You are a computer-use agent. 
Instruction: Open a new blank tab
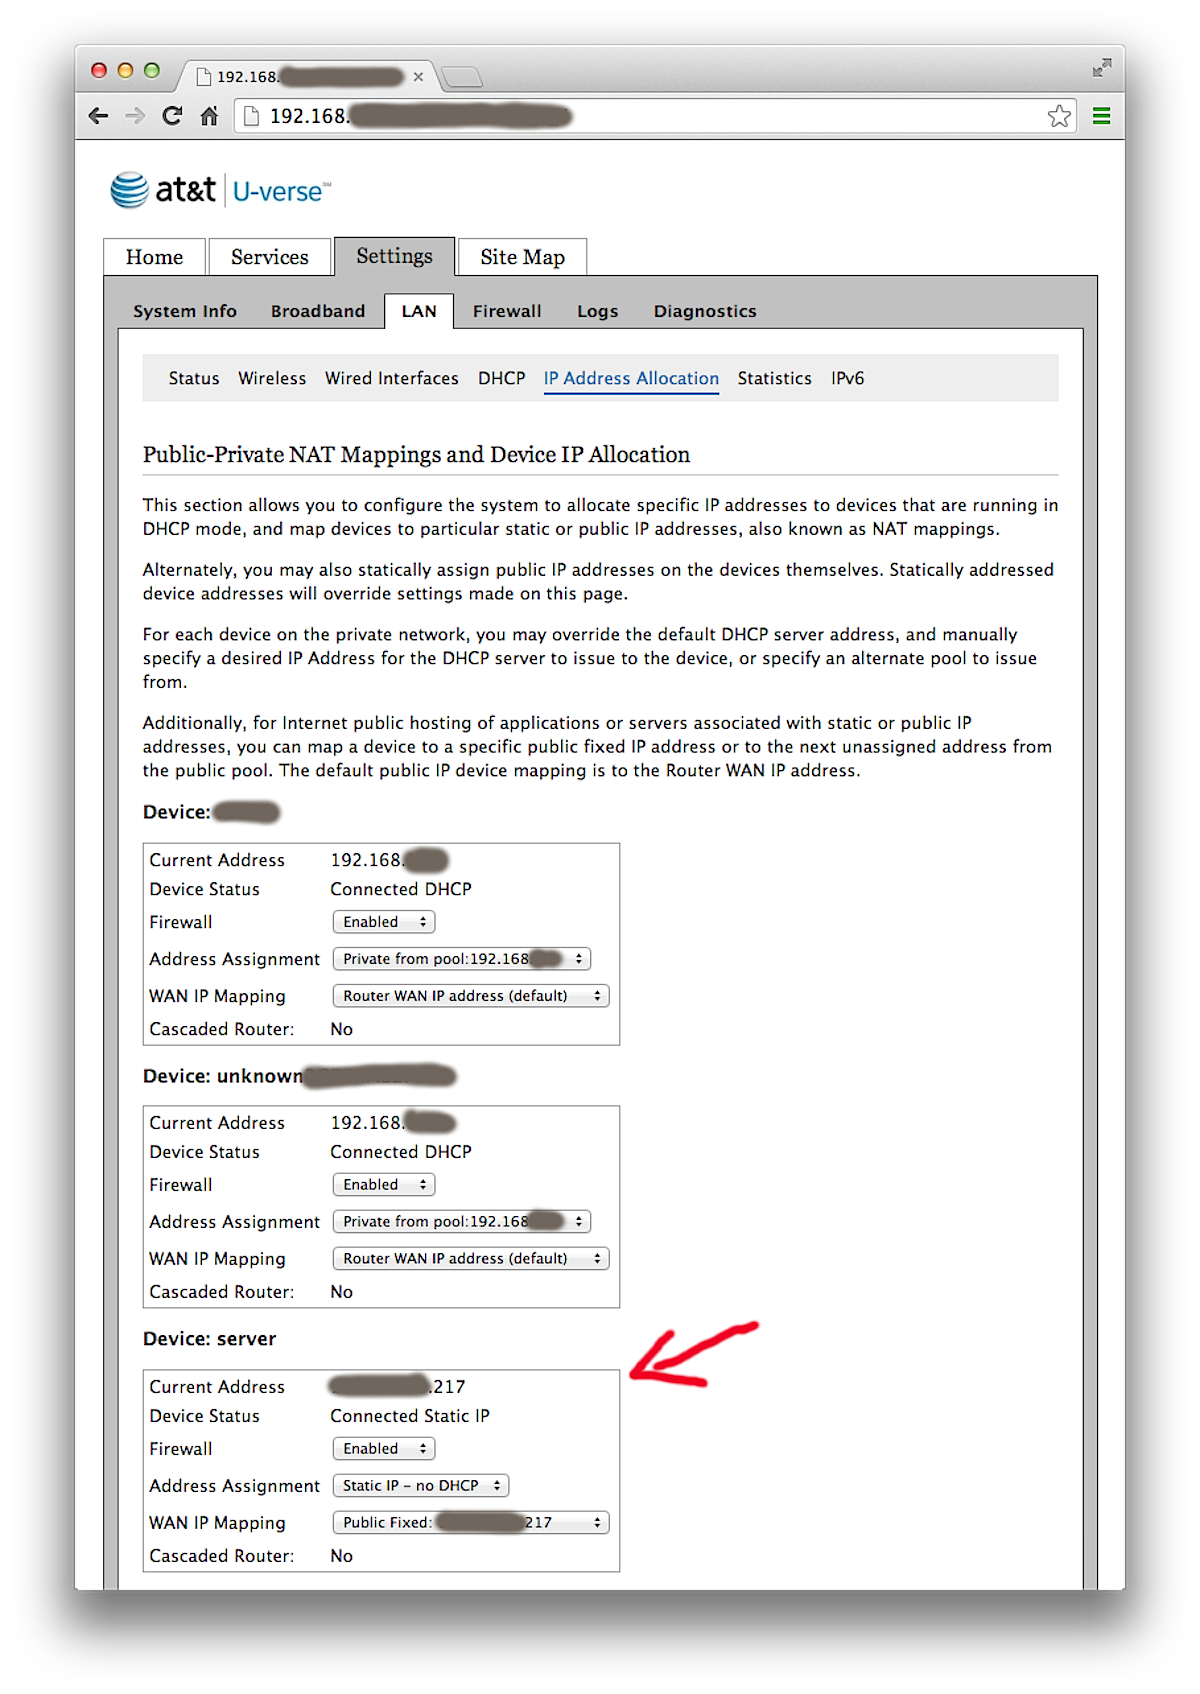click(461, 77)
